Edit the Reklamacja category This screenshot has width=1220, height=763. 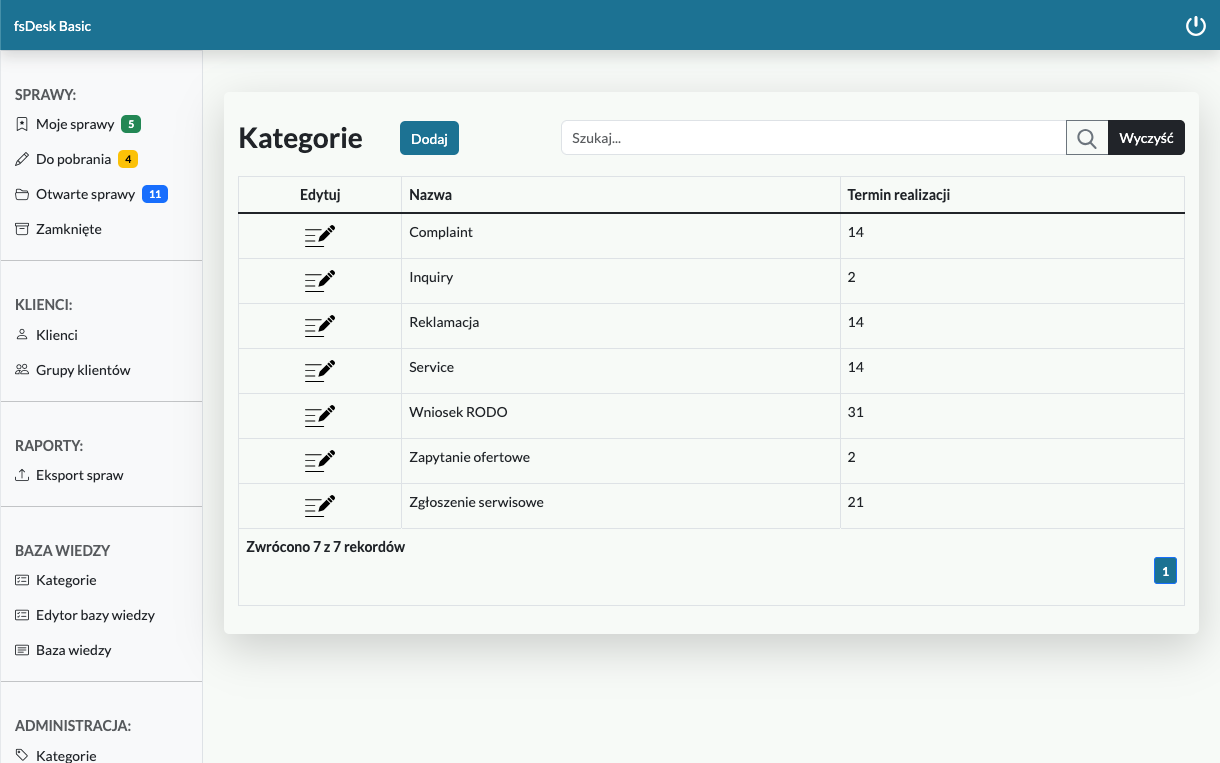tap(320, 325)
